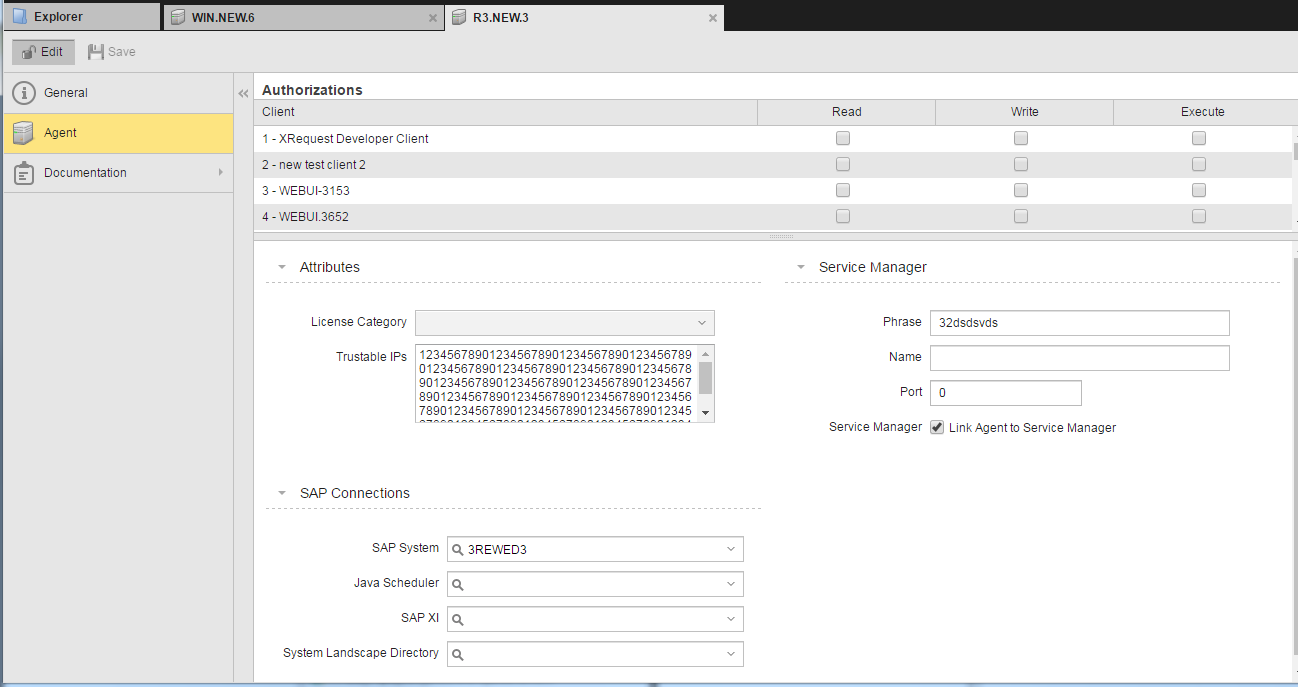Click the Save floppy disk icon

(x=96, y=52)
